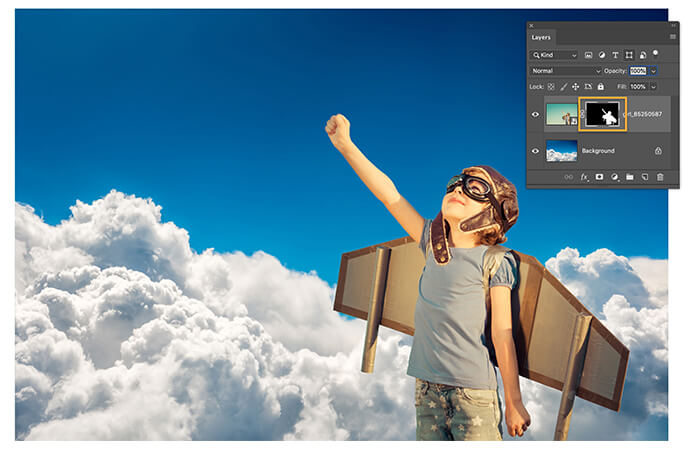
Task: Select the layer mask thumbnail
Action: [602, 114]
